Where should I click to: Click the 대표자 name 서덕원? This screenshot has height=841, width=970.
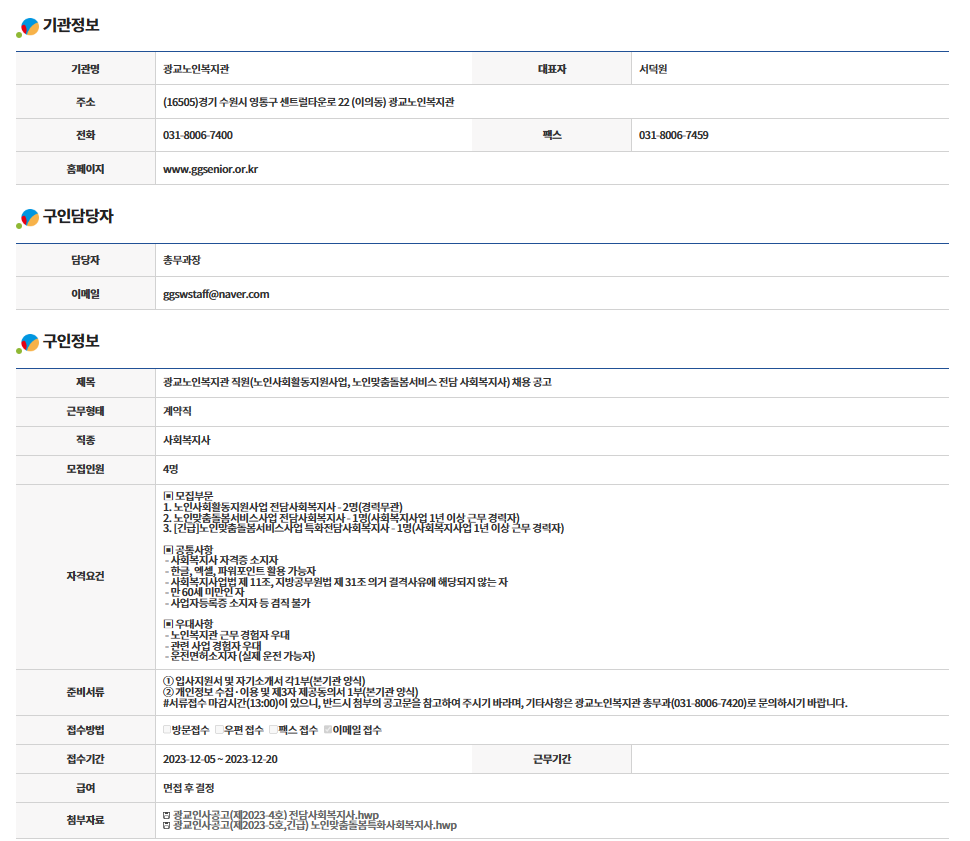653,69
